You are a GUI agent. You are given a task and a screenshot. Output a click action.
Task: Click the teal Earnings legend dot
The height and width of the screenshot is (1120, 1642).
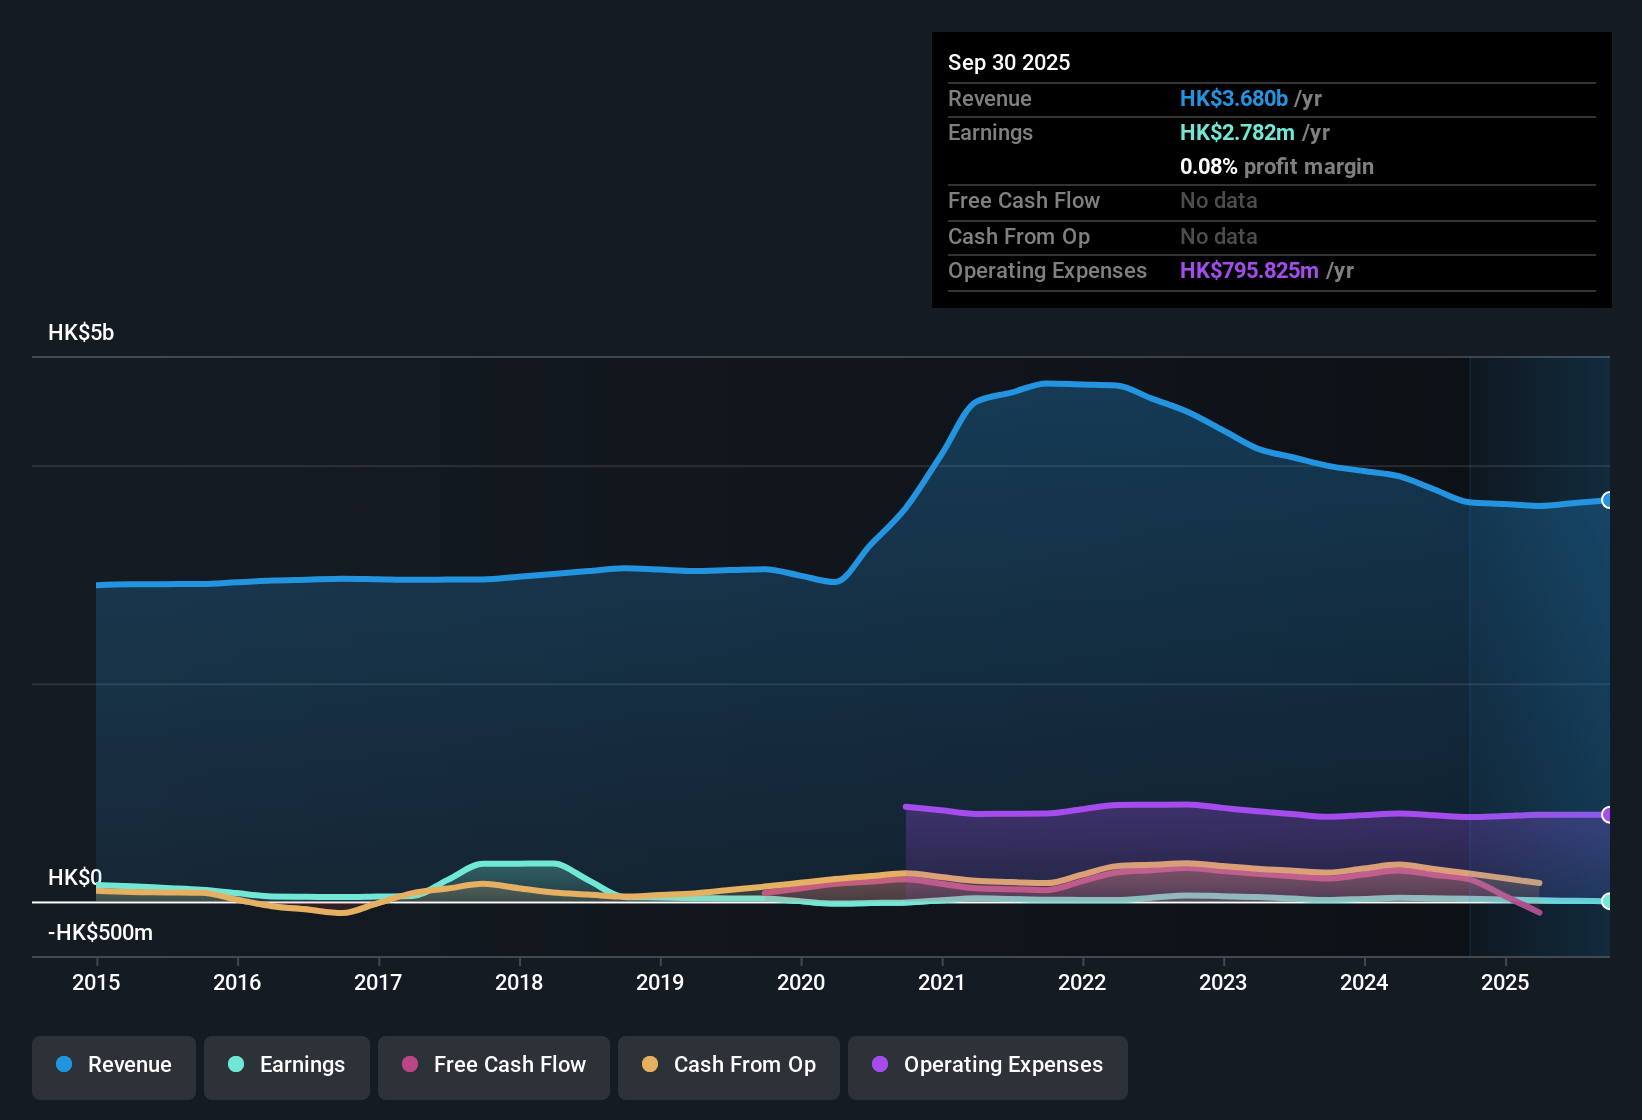(236, 1066)
